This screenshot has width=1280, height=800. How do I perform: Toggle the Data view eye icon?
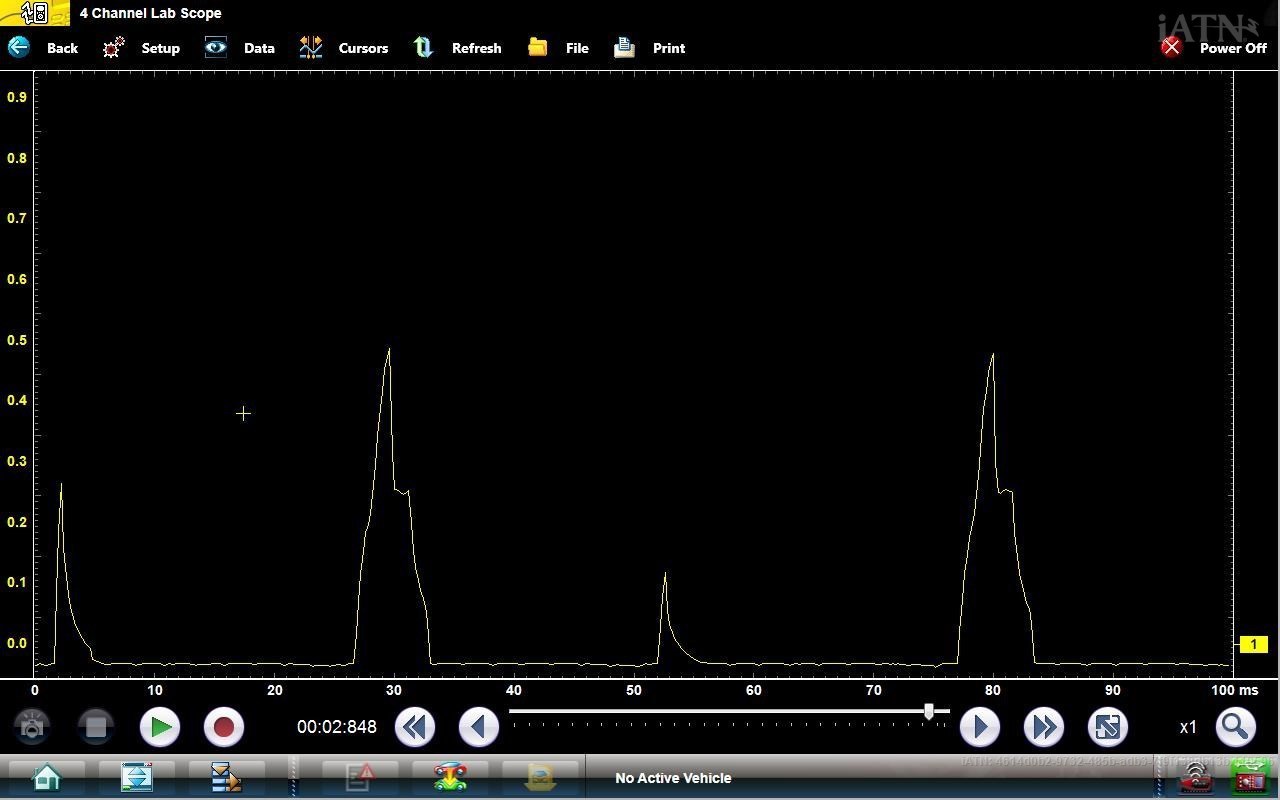[x=216, y=47]
